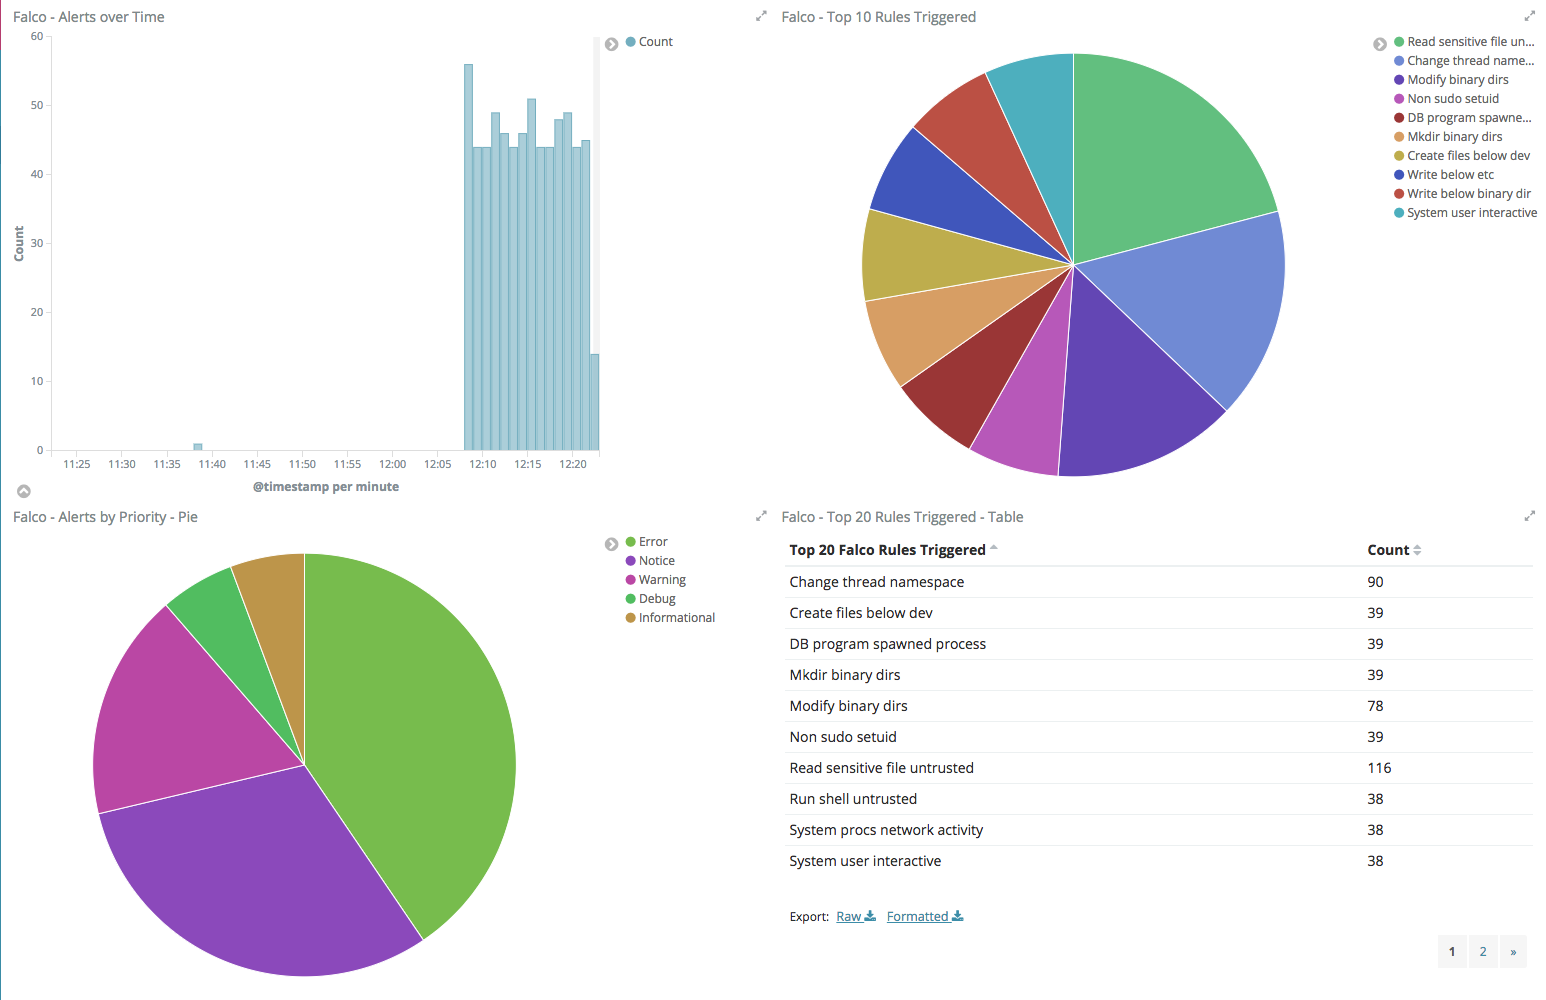
Task: Click the Informational legend color dot
Action: [x=631, y=618]
